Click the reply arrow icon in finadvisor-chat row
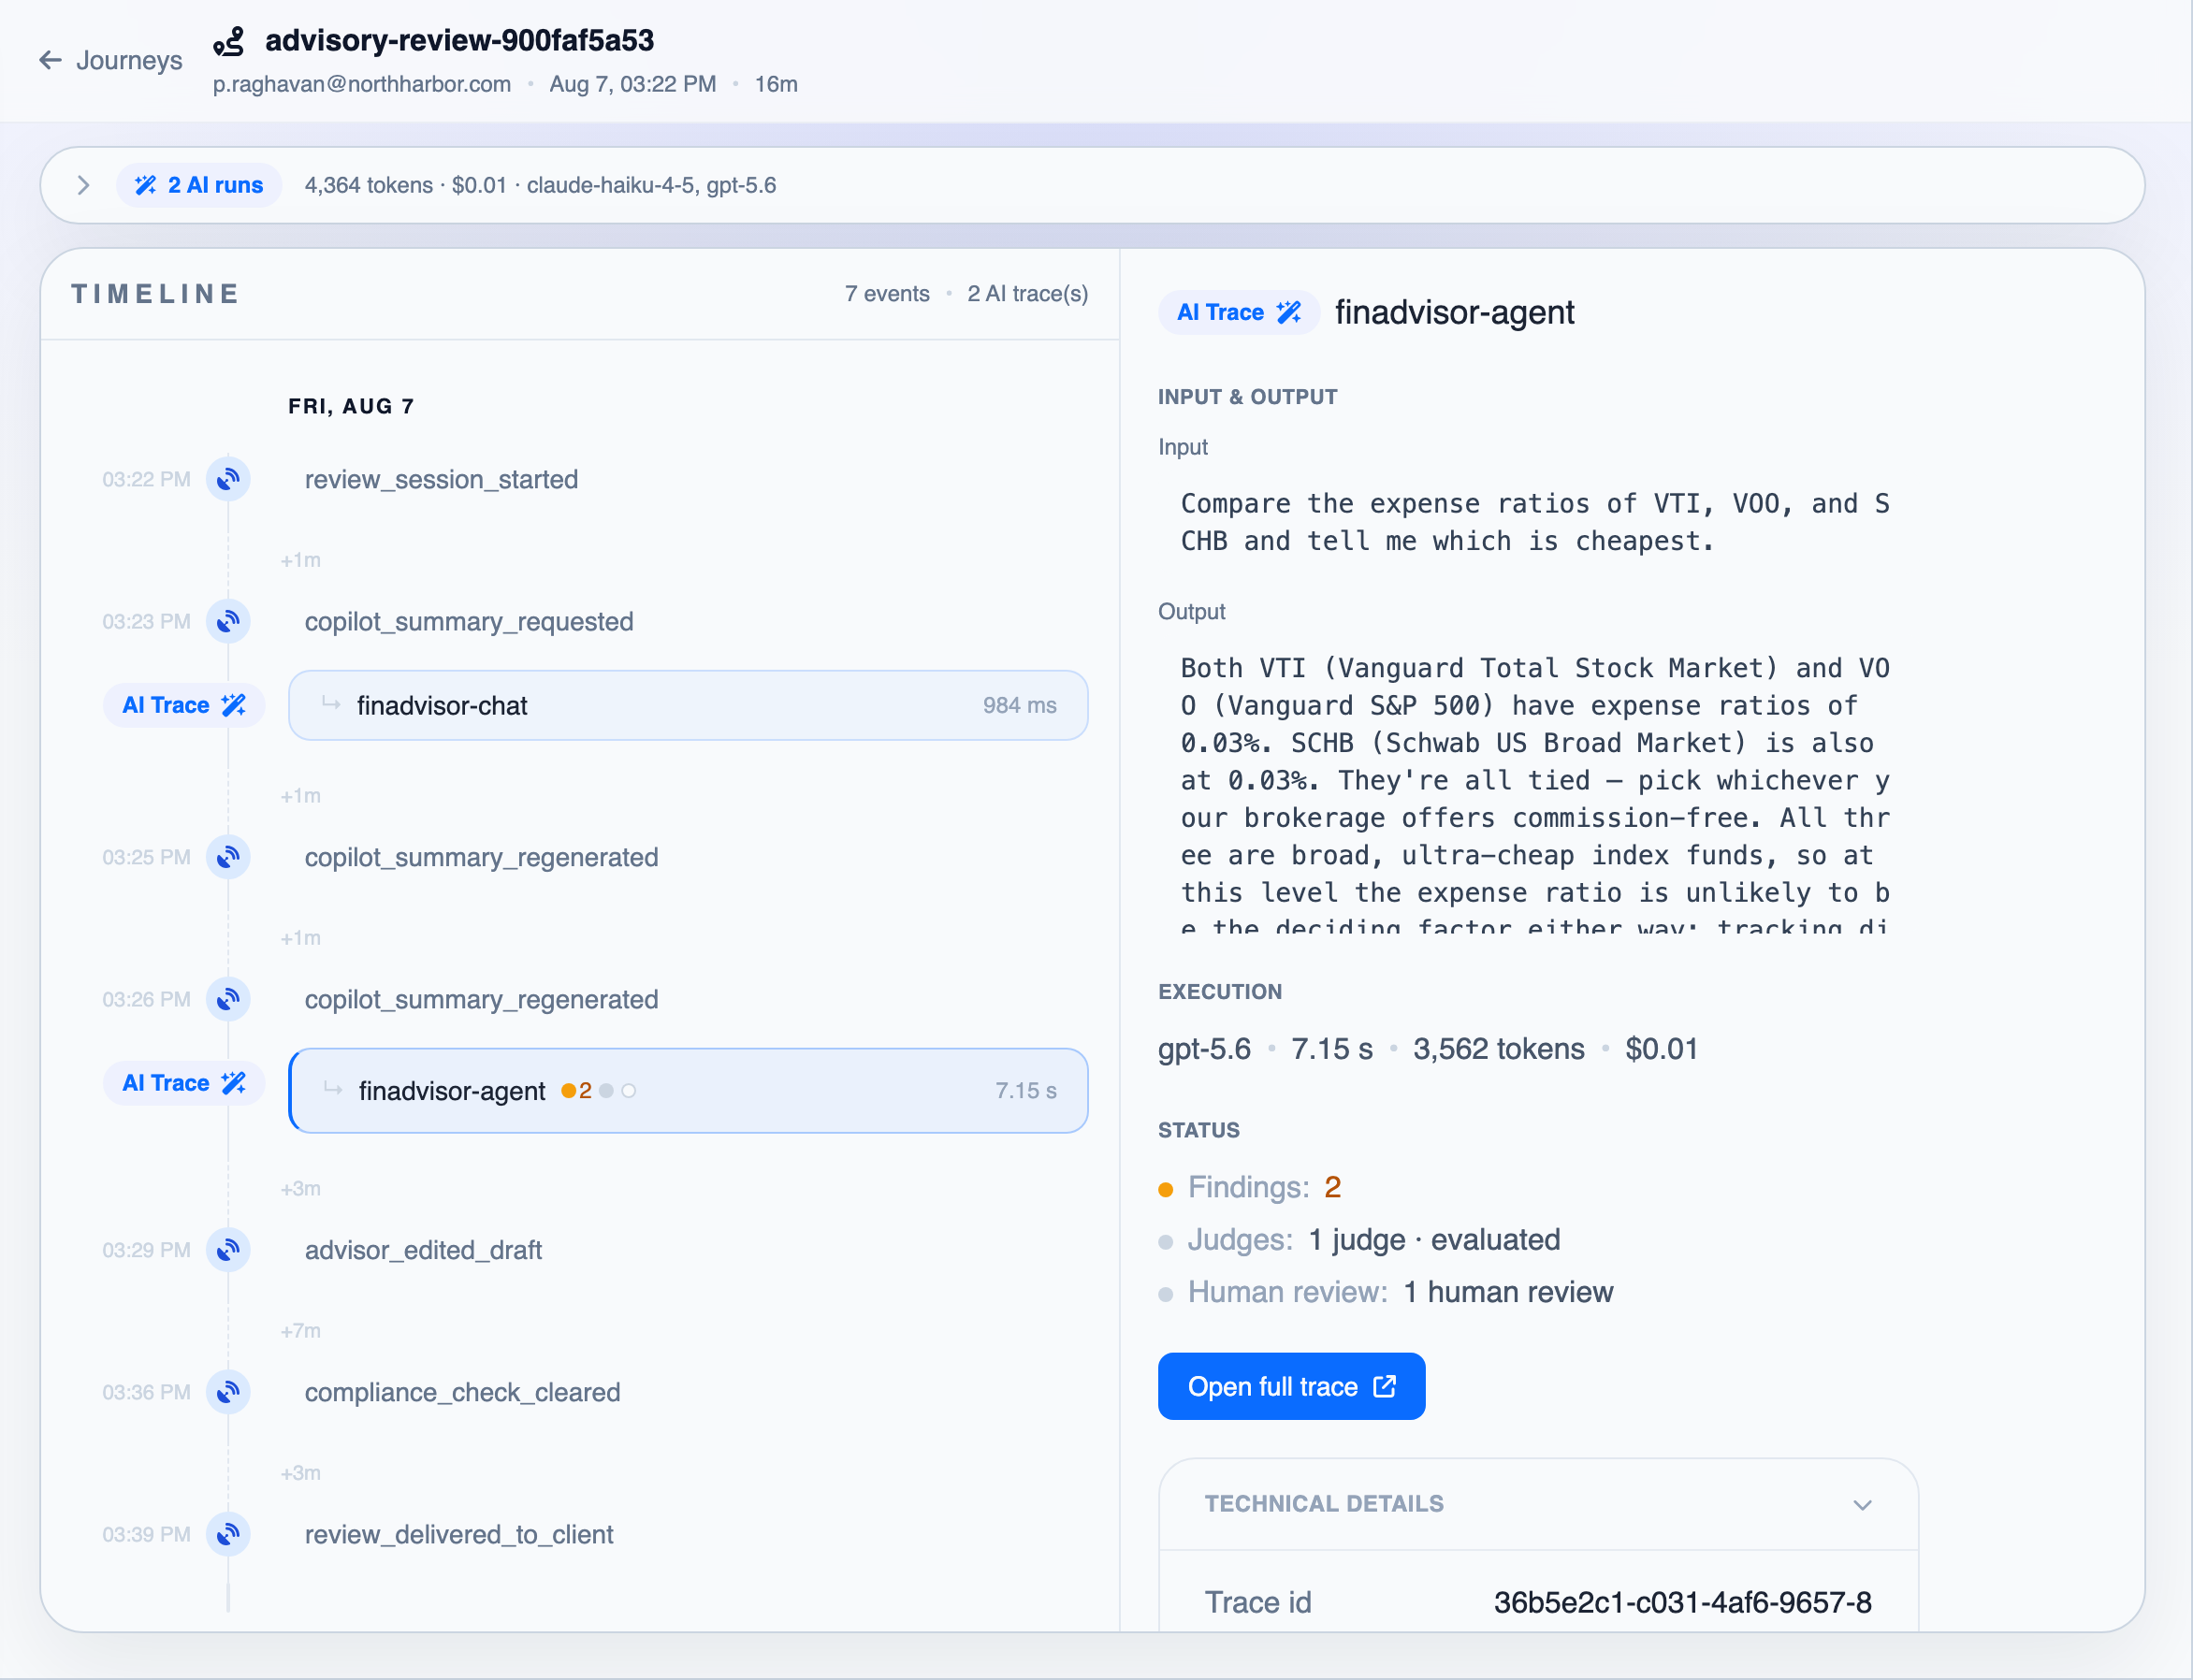This screenshot has height=1680, width=2193. (331, 704)
